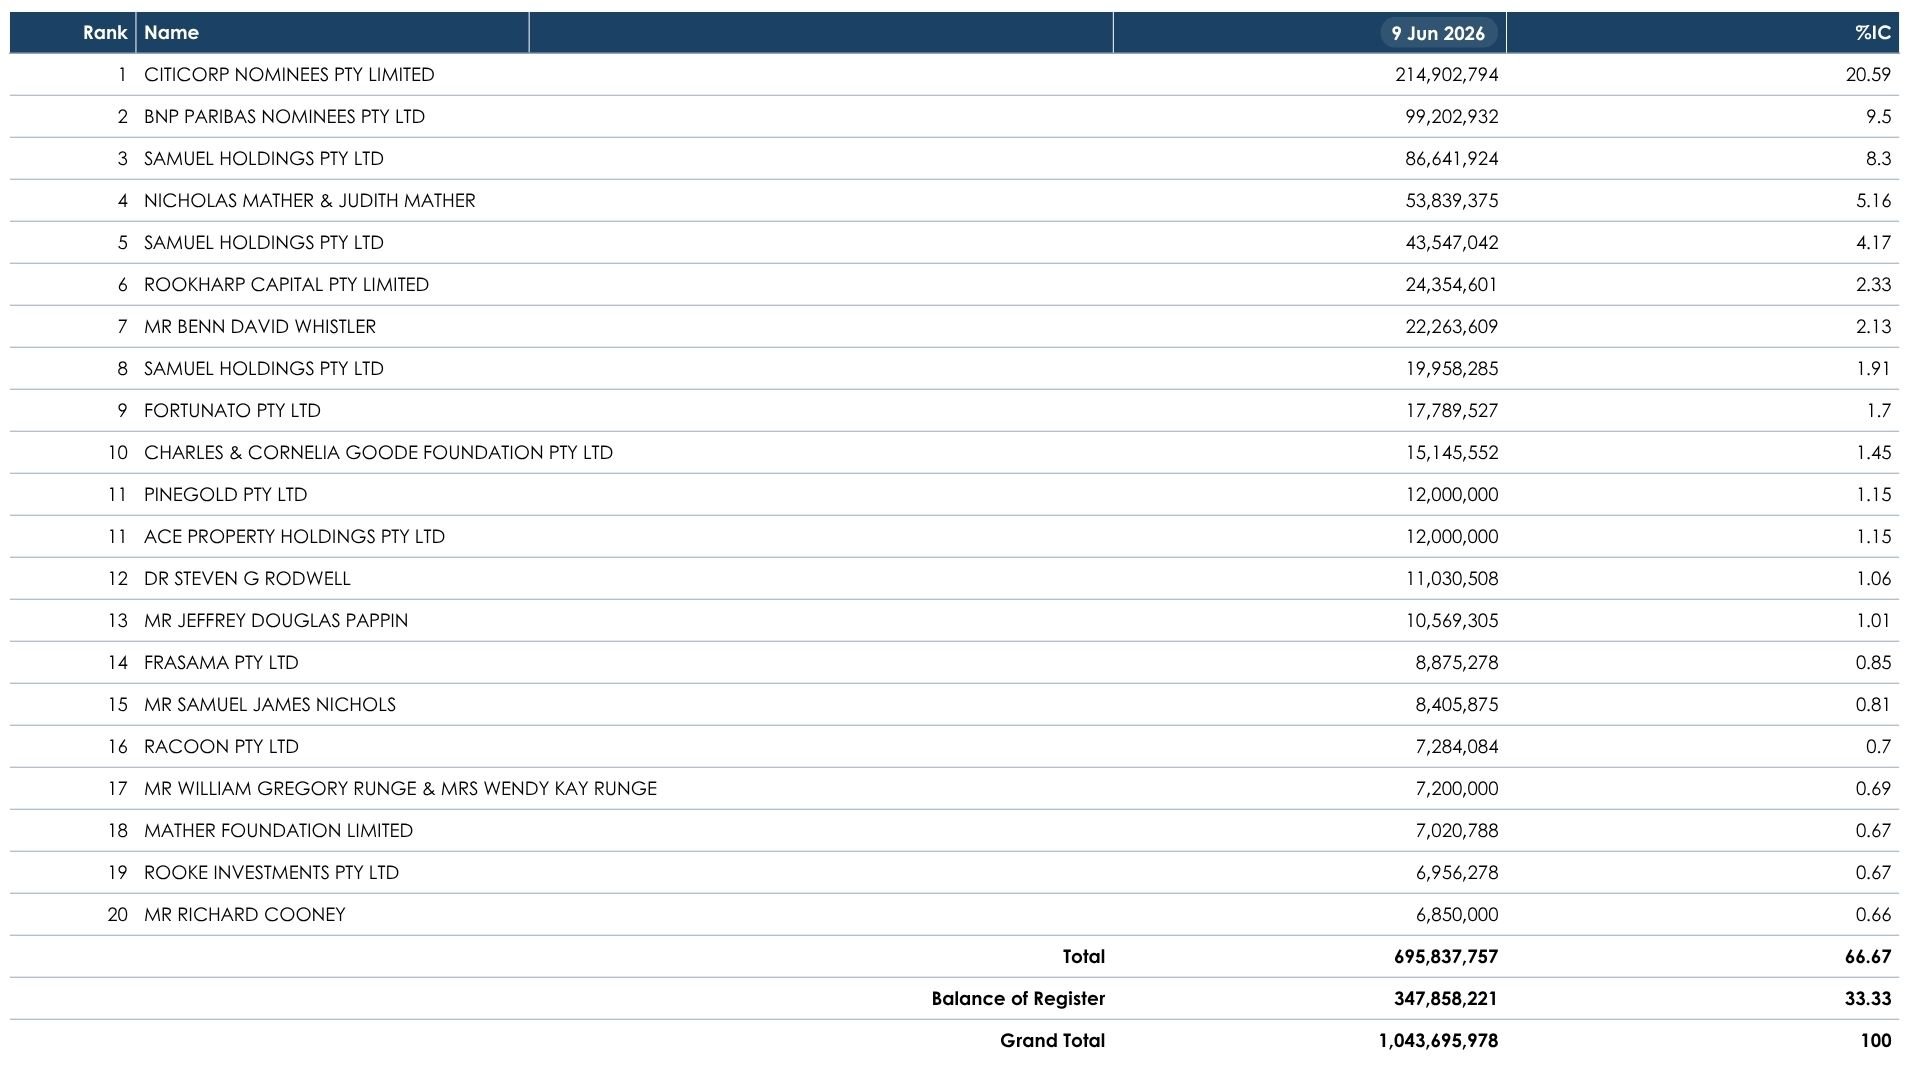Click holding value 17,789,527

tap(1452, 410)
